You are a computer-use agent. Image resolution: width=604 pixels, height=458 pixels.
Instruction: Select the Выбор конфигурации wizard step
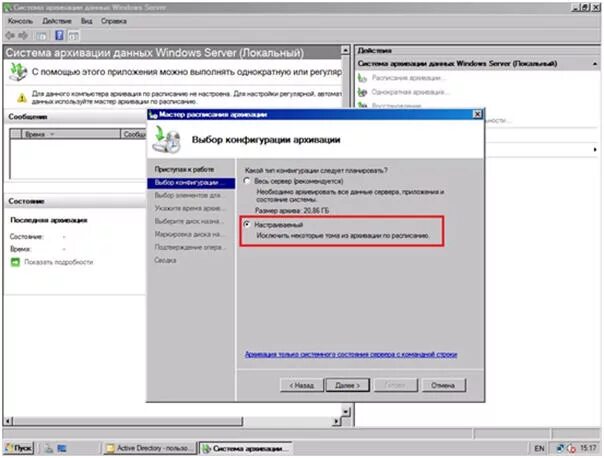[x=191, y=183]
